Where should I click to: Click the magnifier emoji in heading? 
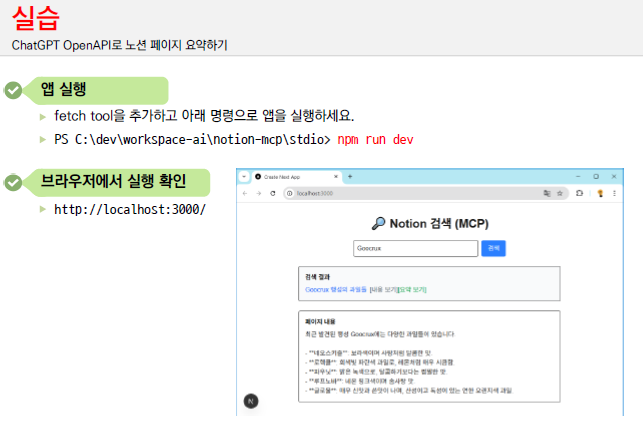pyautogui.click(x=378, y=223)
